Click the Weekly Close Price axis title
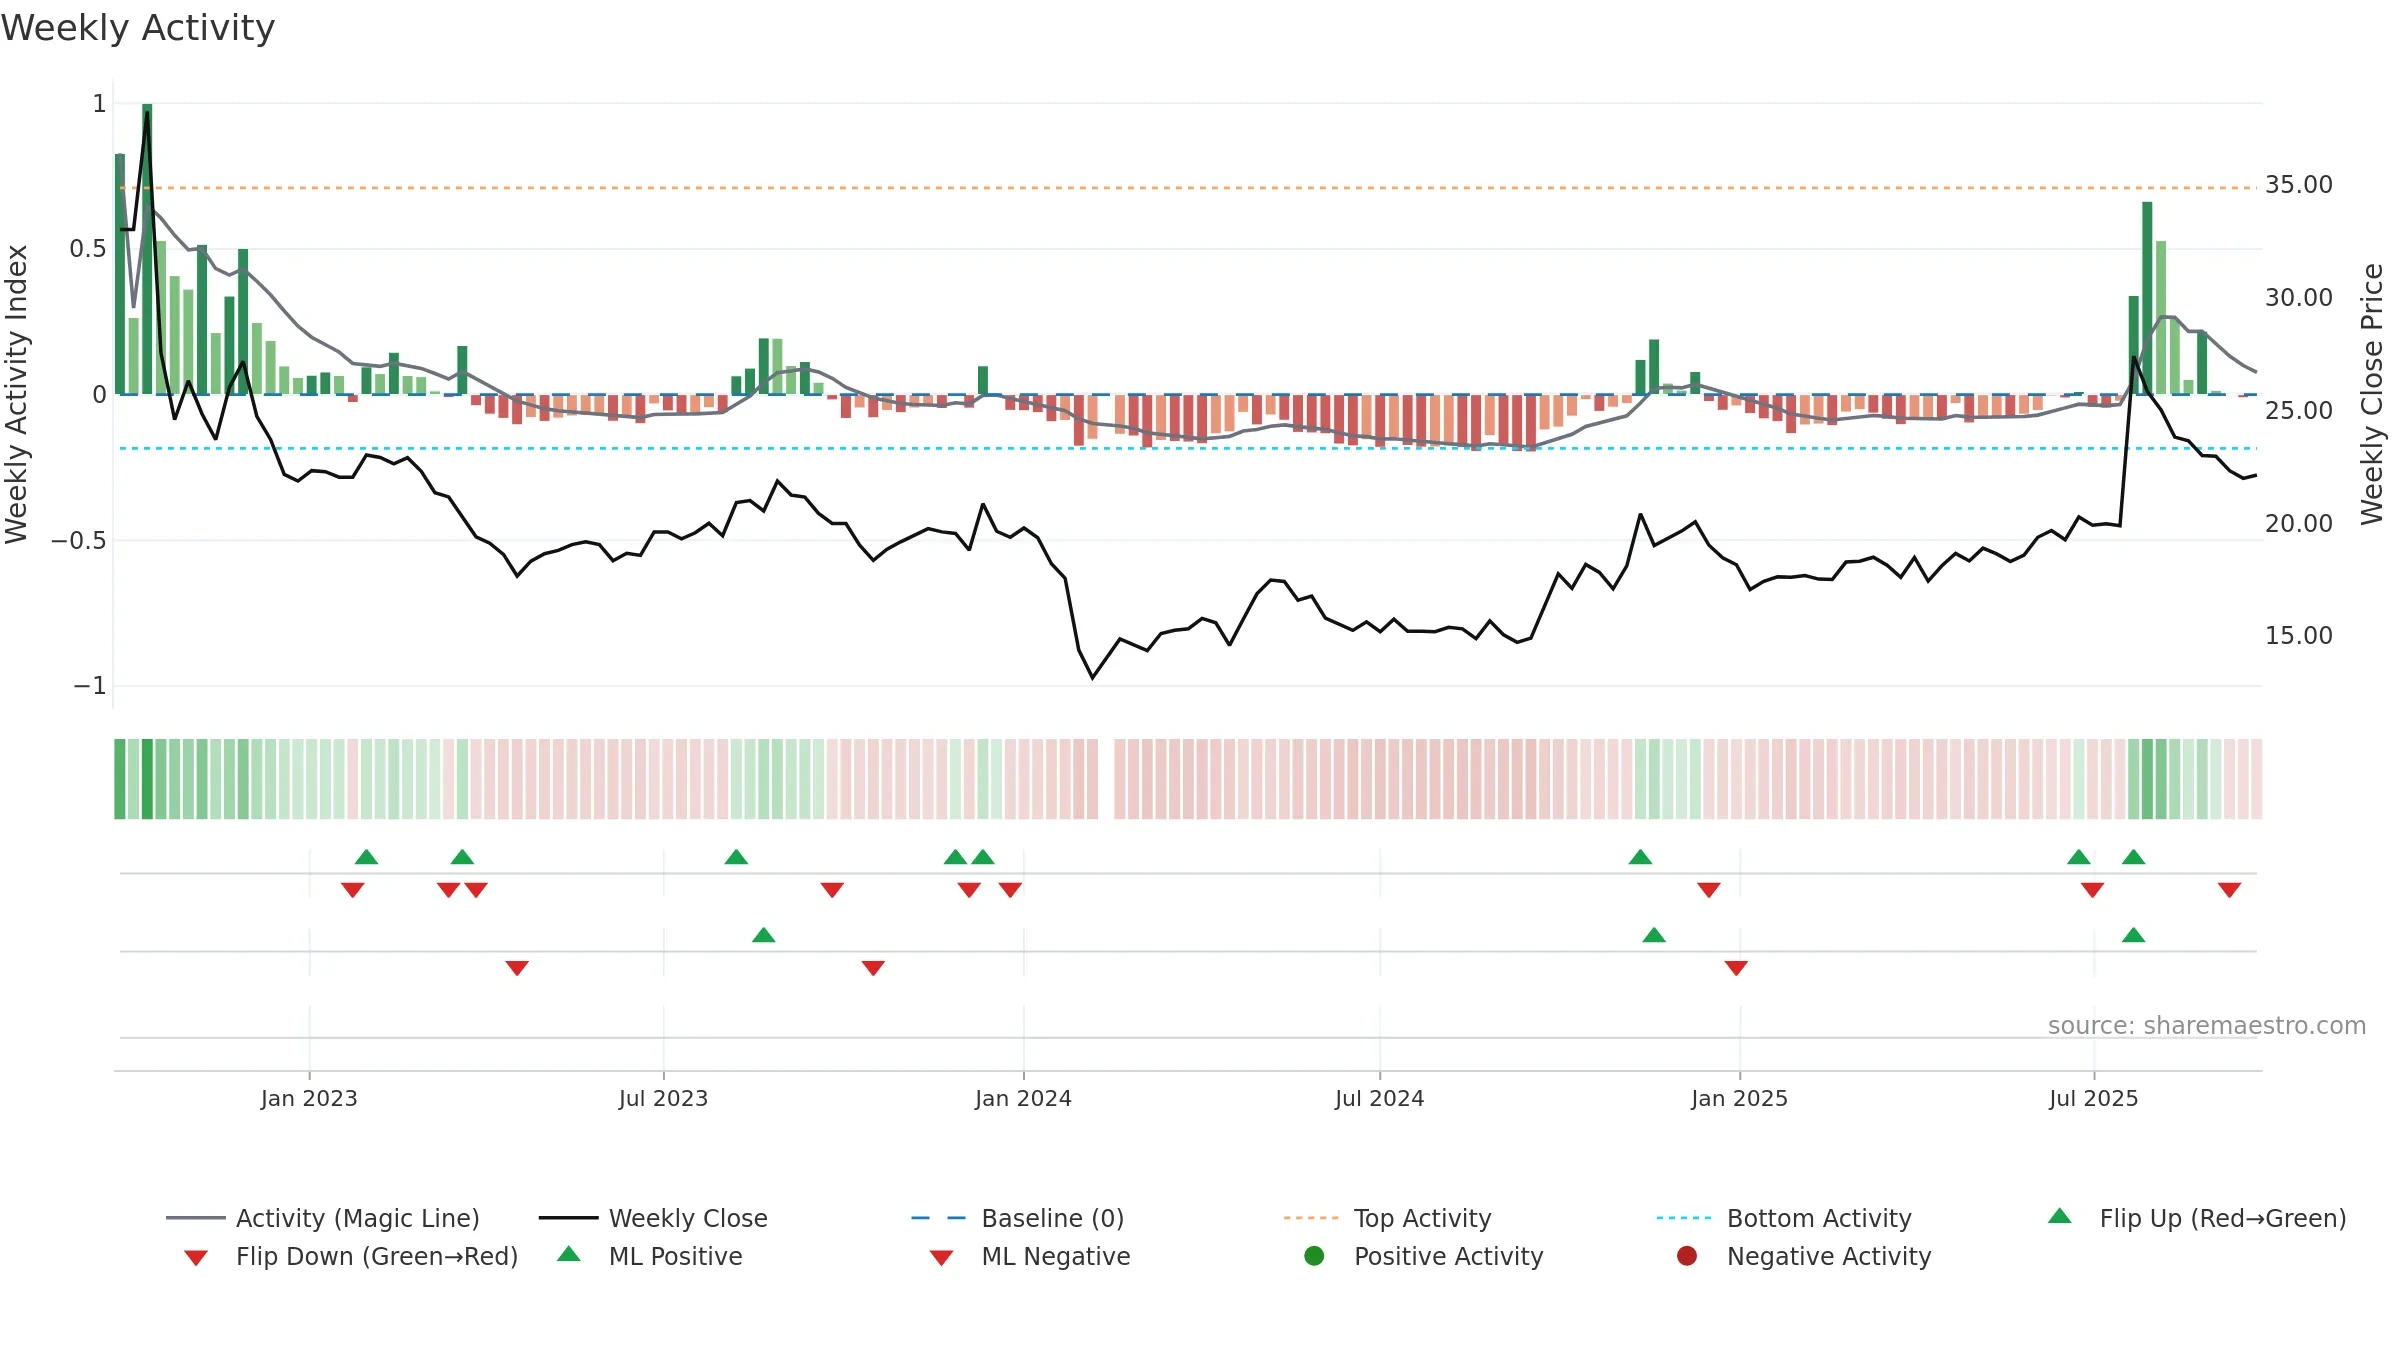2400x1350 pixels. click(2372, 394)
